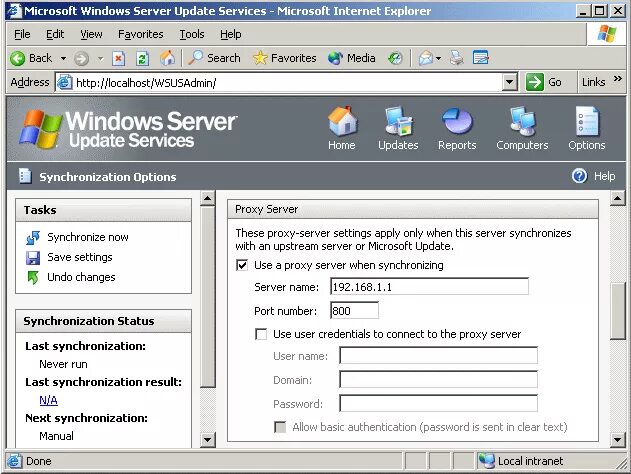631x474 pixels.
Task: Expand the Links toolbar chevron
Action: tap(618, 79)
